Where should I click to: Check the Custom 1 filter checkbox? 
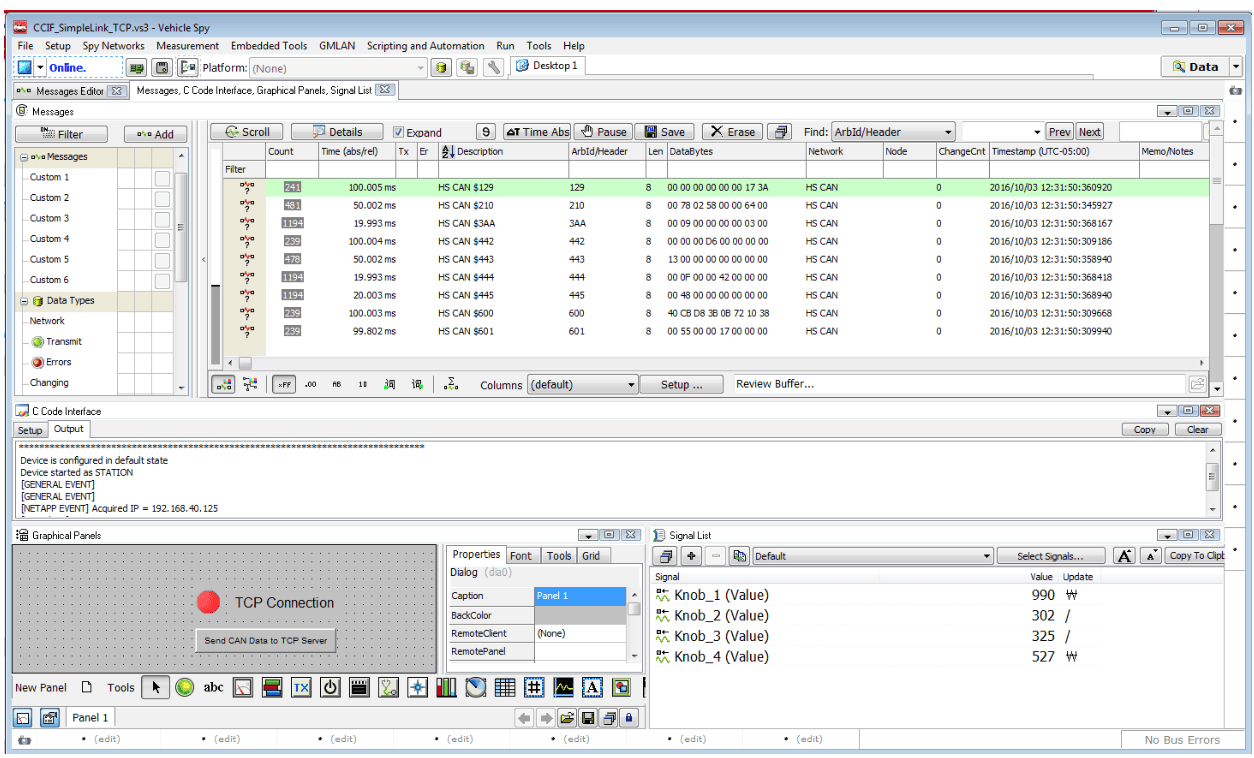(162, 178)
